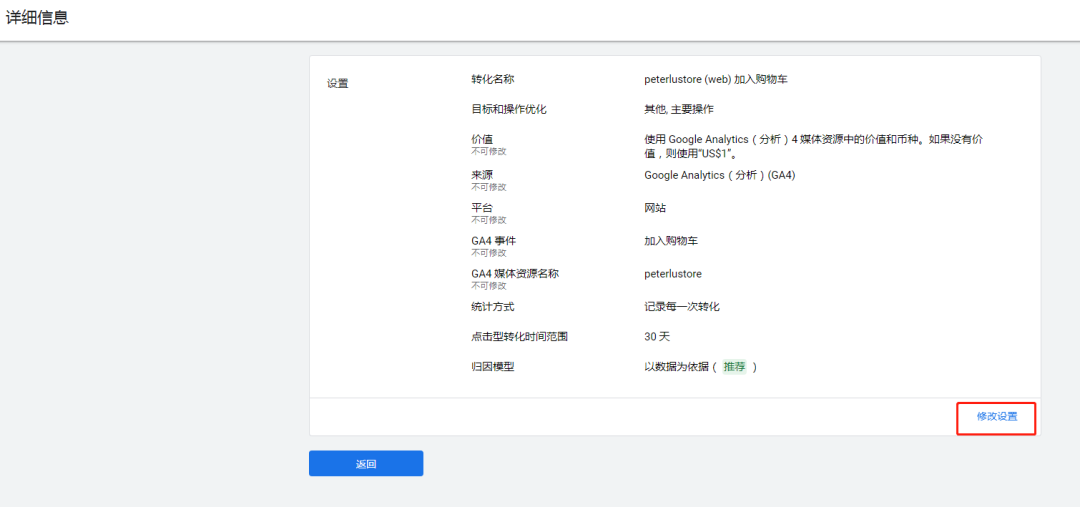Select the 详细信息 page heading
The image size is (1080, 507).
[38, 18]
